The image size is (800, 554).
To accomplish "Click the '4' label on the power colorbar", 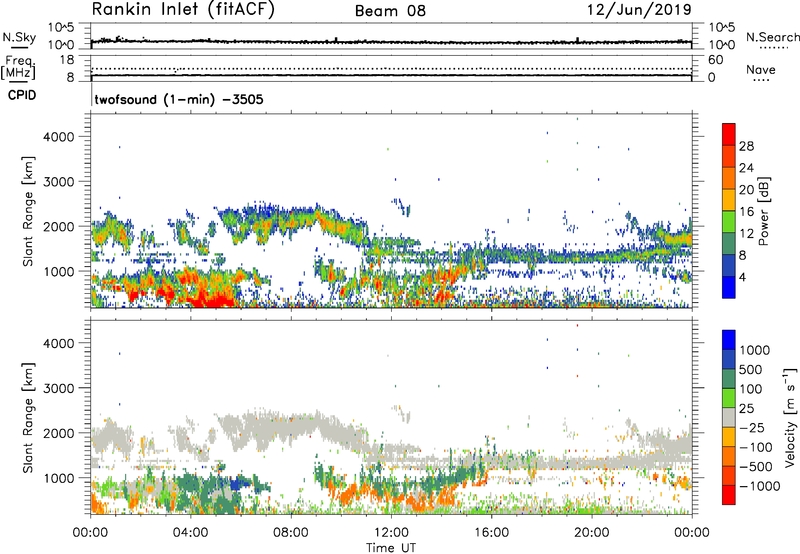I will tap(742, 277).
